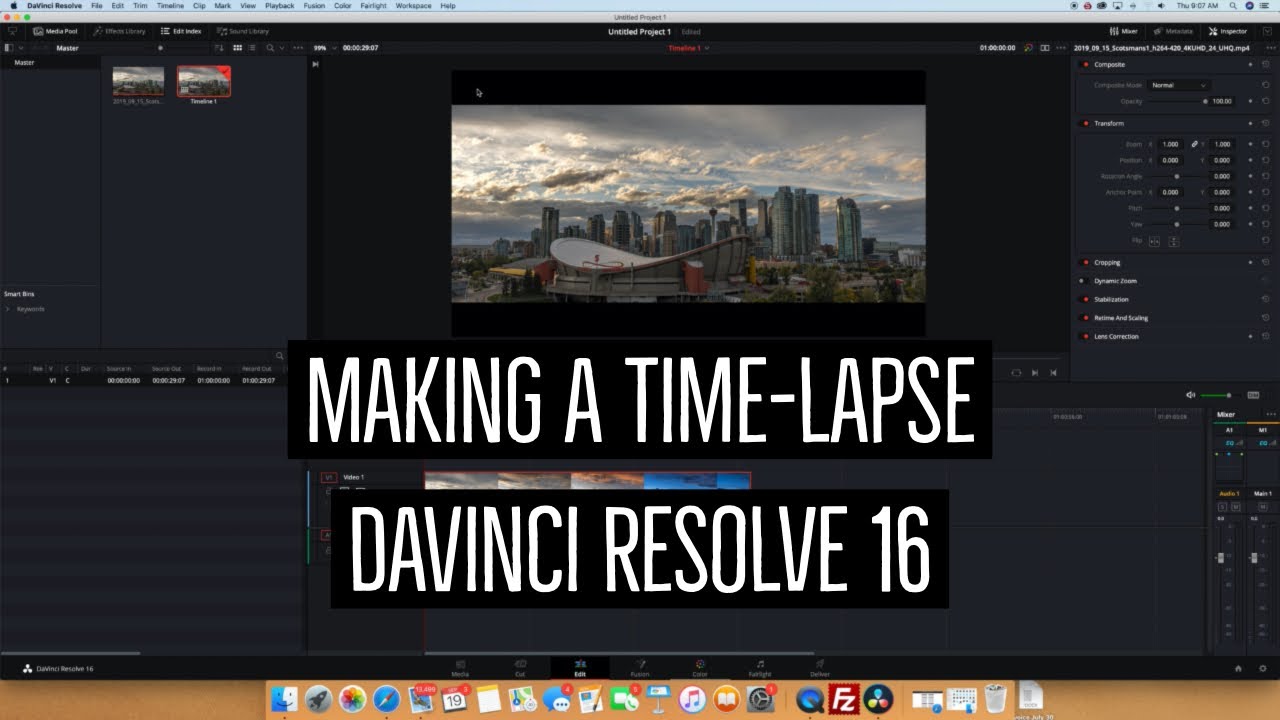
Task: Click the Opacity value field
Action: (x=1222, y=102)
